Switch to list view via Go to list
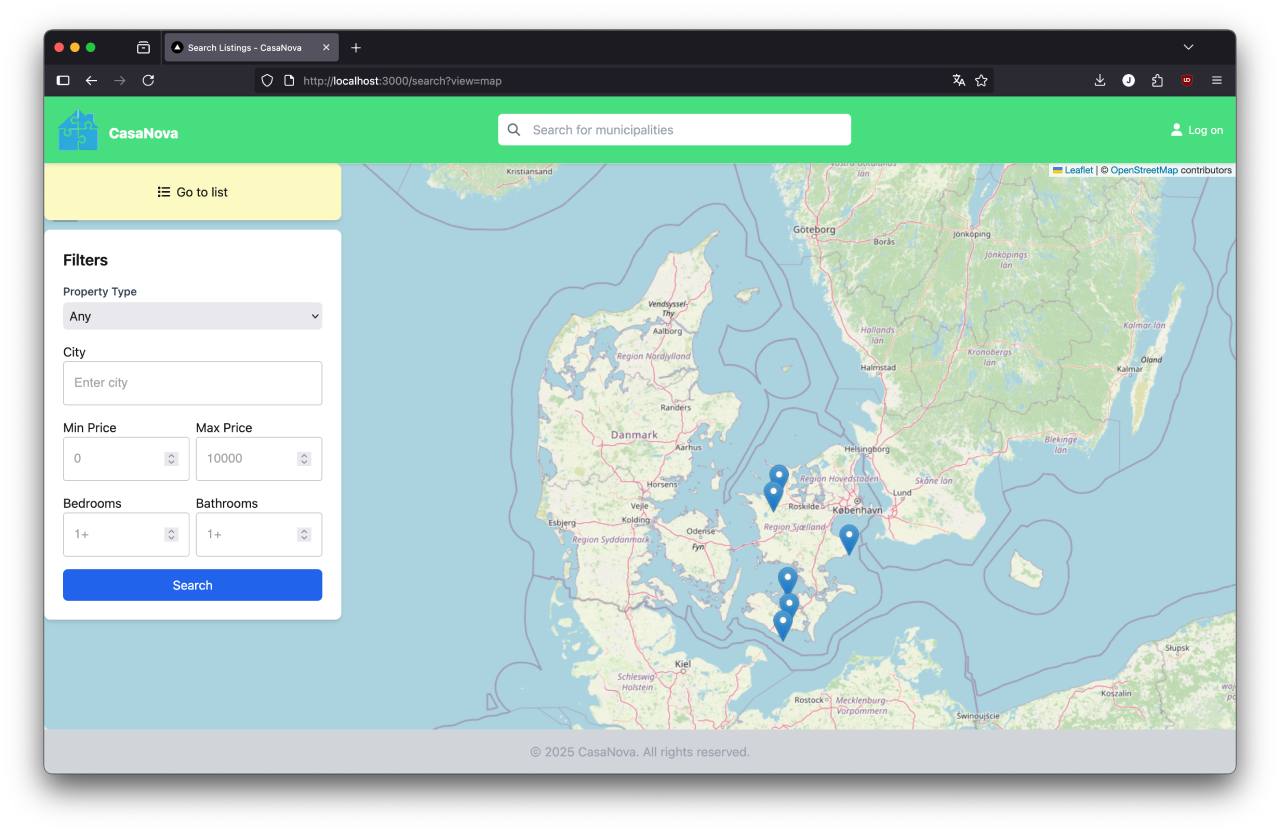The width and height of the screenshot is (1280, 832). 192,192
